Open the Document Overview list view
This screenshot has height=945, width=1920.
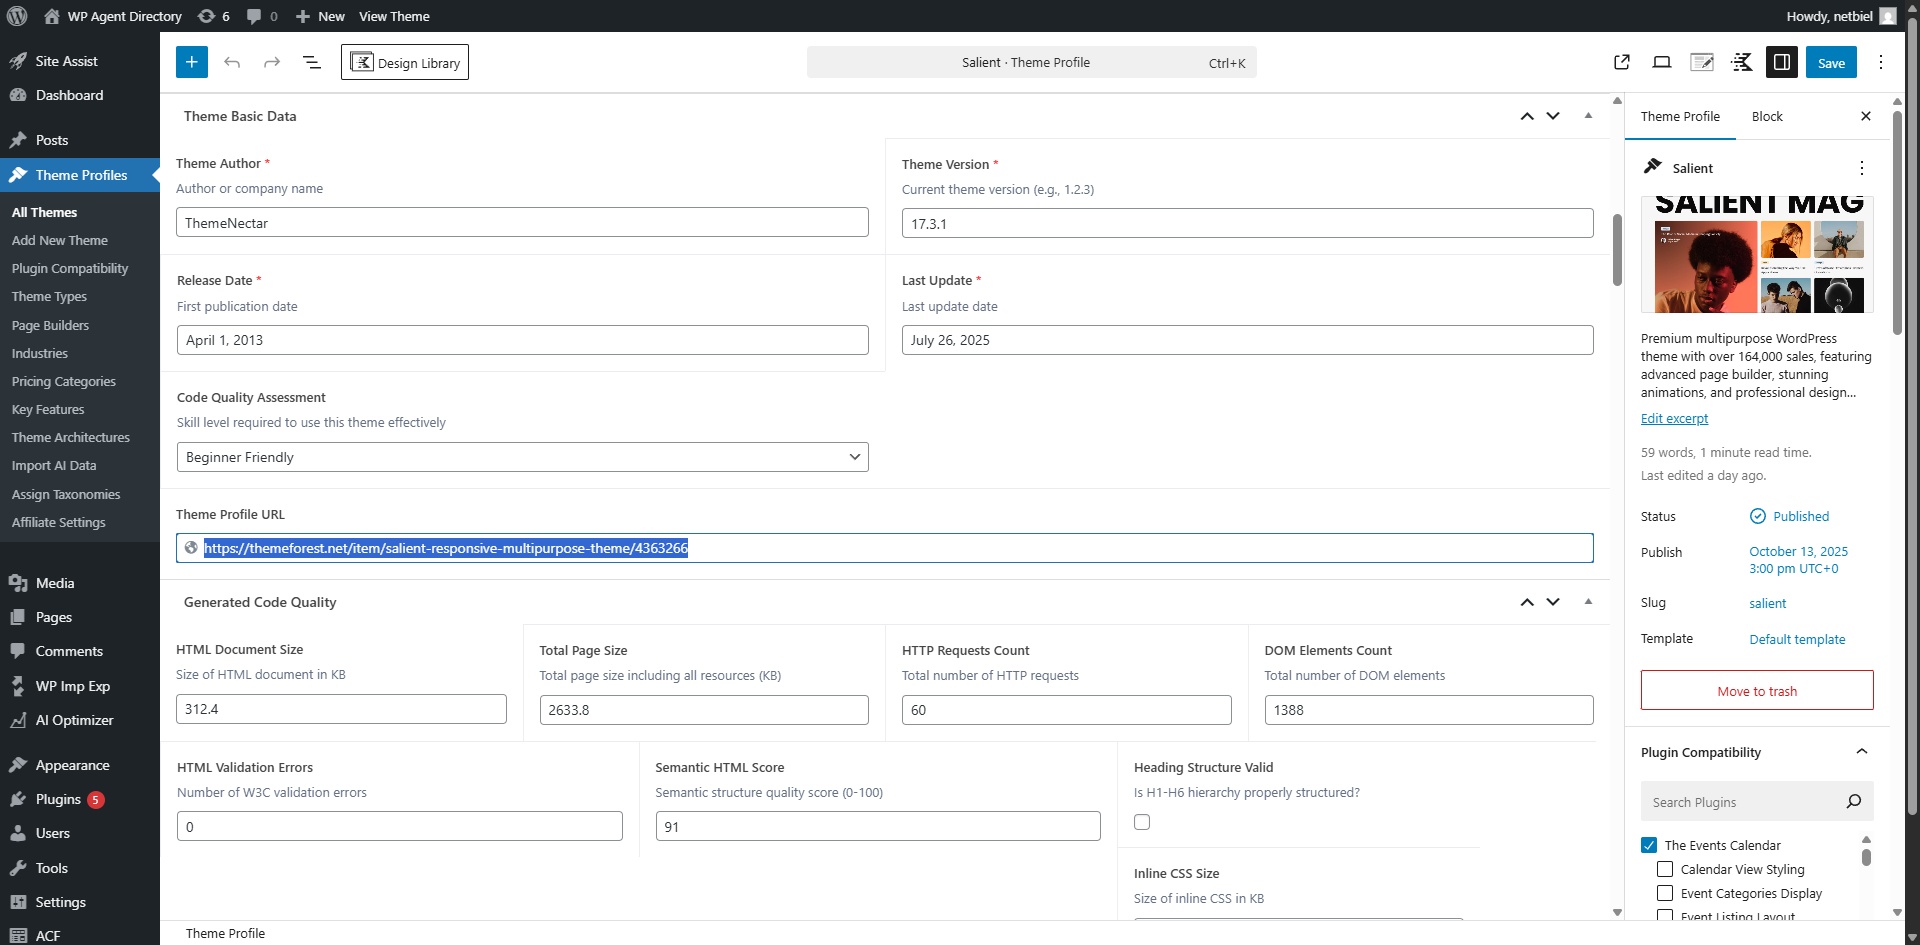pos(312,62)
